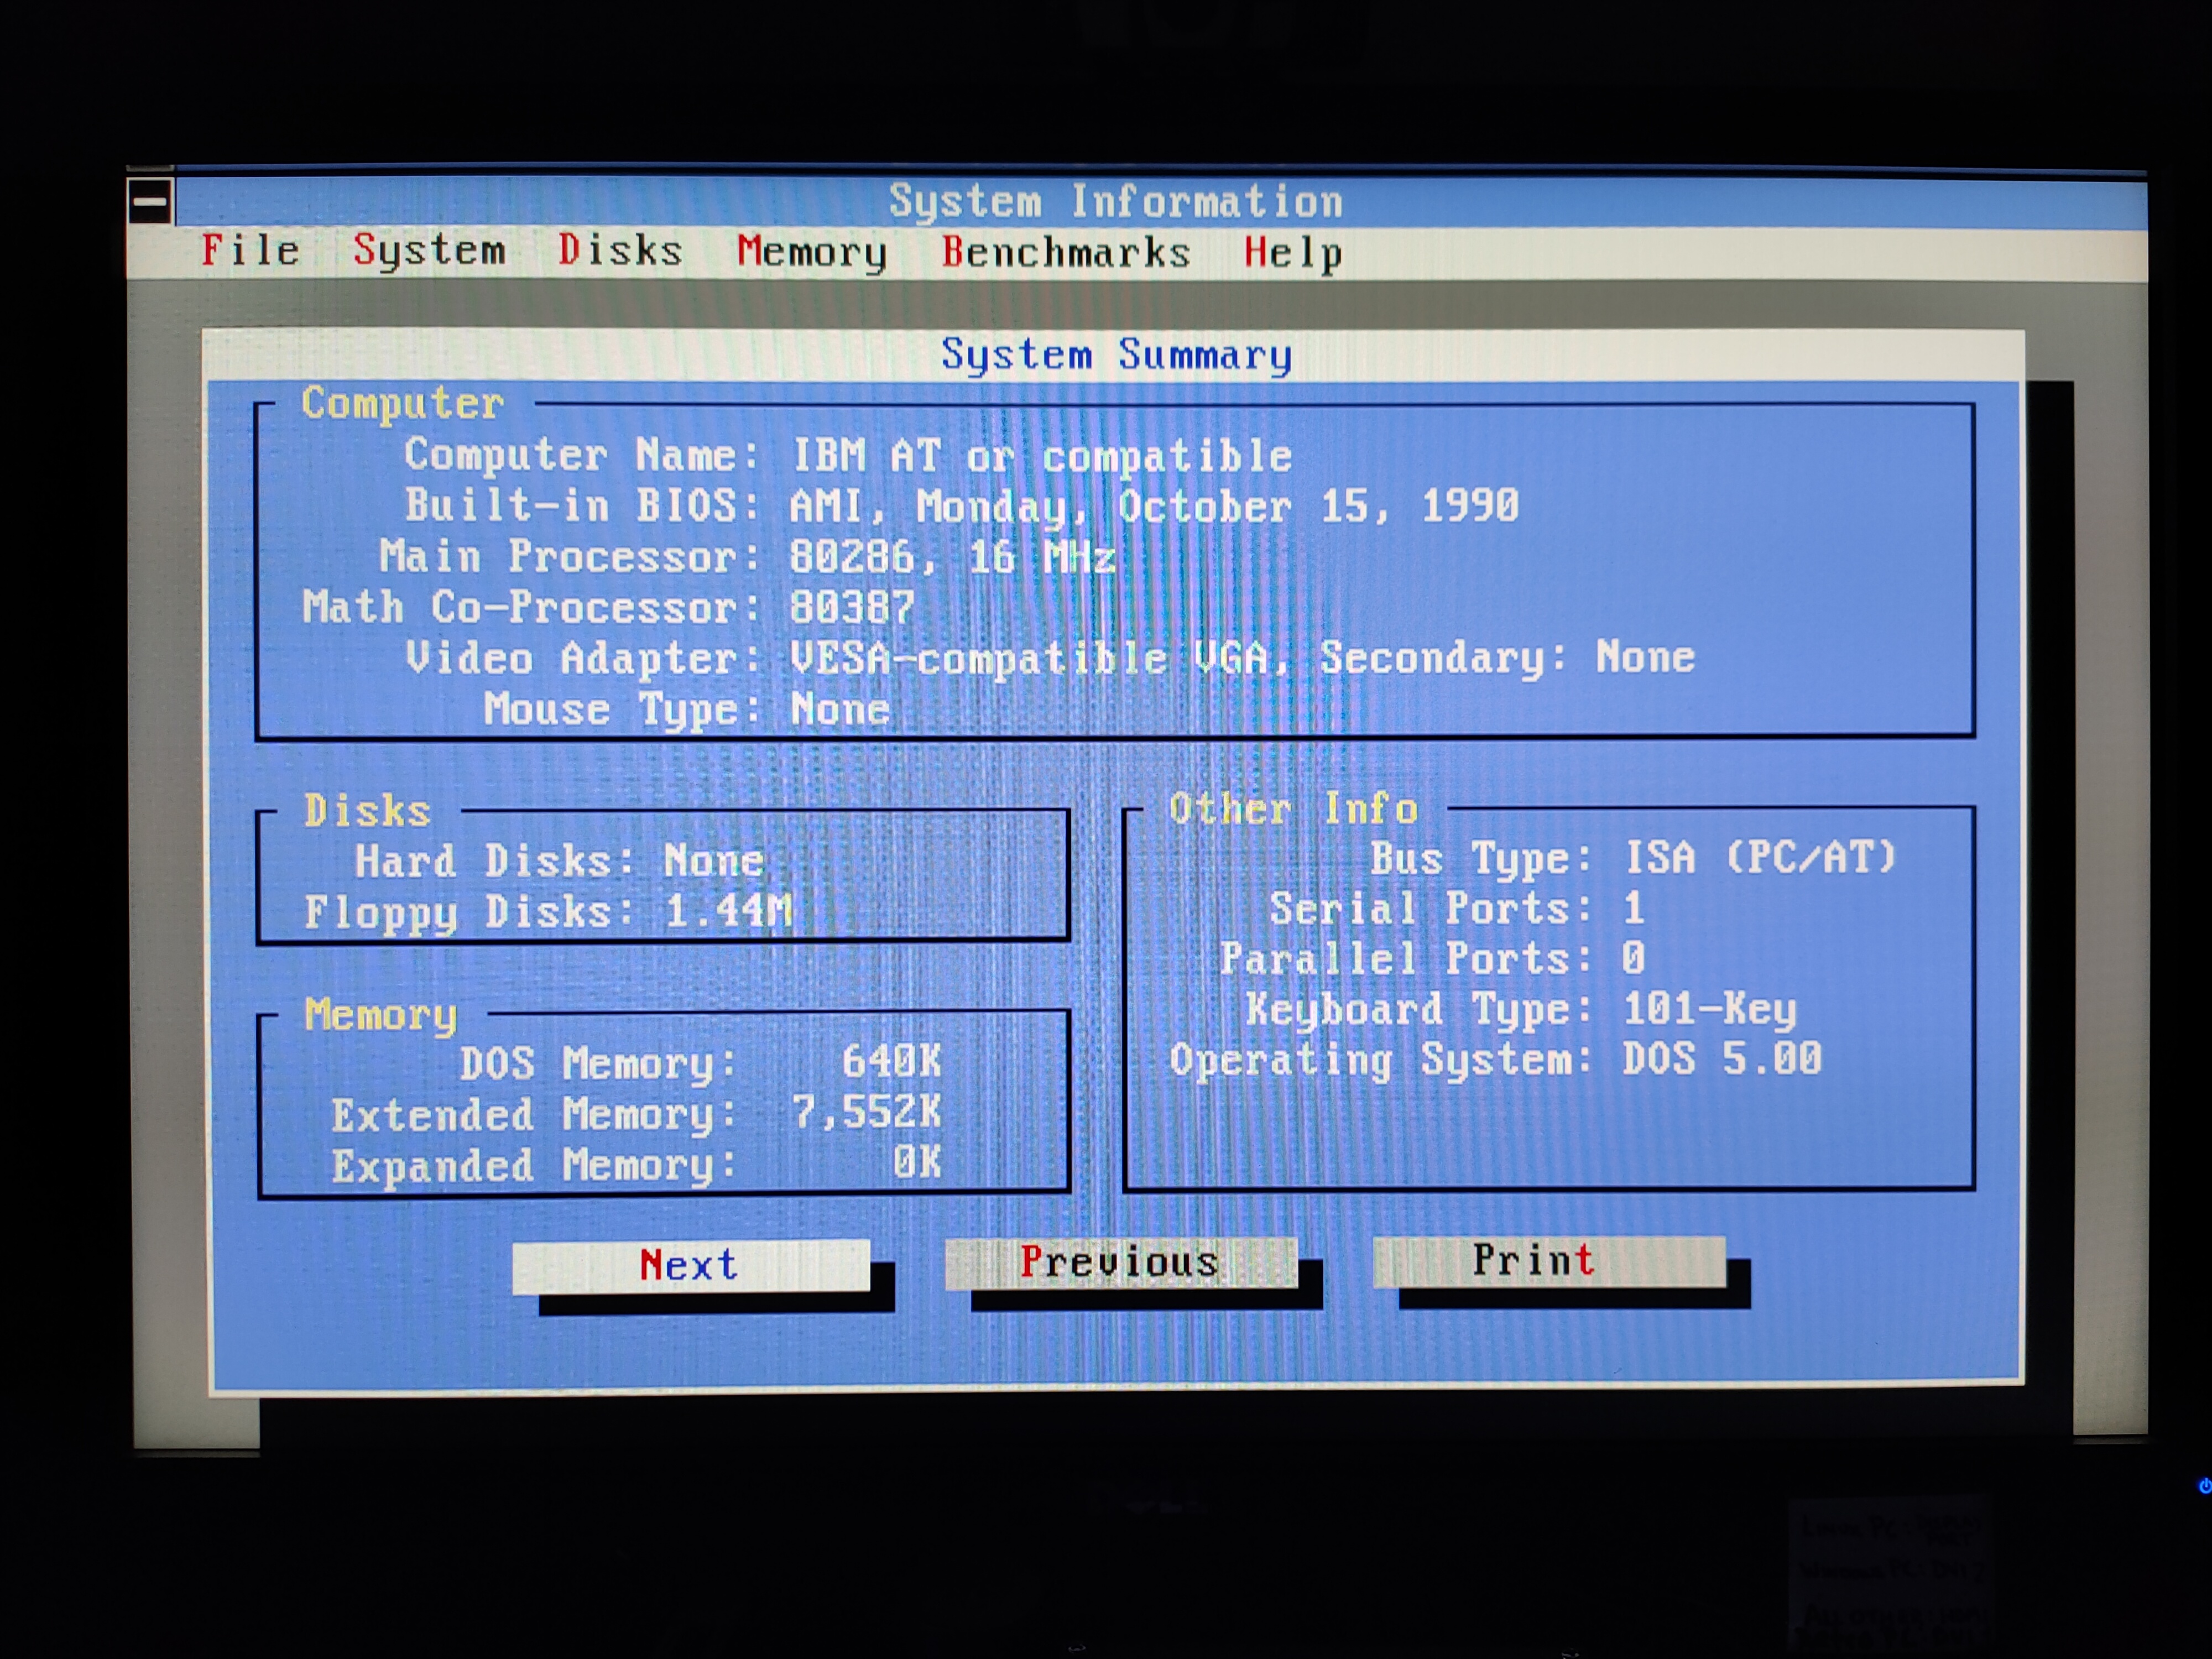Screen dimensions: 2212x1659
Task: Click the Floppy Disks 1.44M entry
Action: click(728, 911)
